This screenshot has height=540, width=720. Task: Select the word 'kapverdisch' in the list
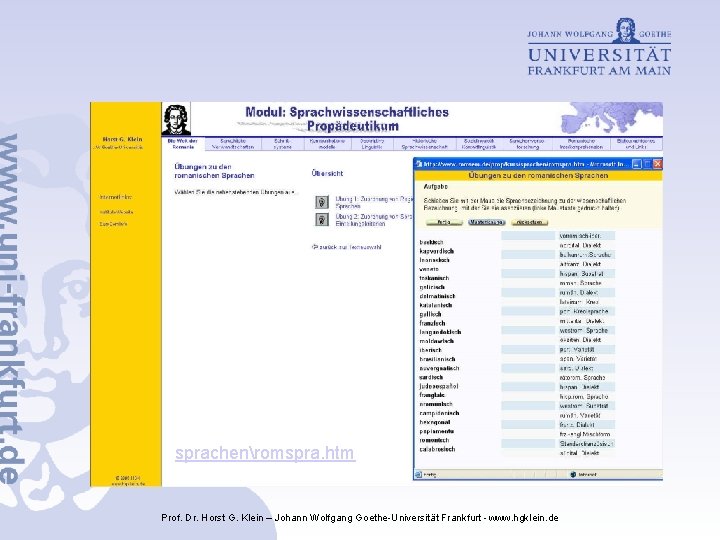coord(436,251)
